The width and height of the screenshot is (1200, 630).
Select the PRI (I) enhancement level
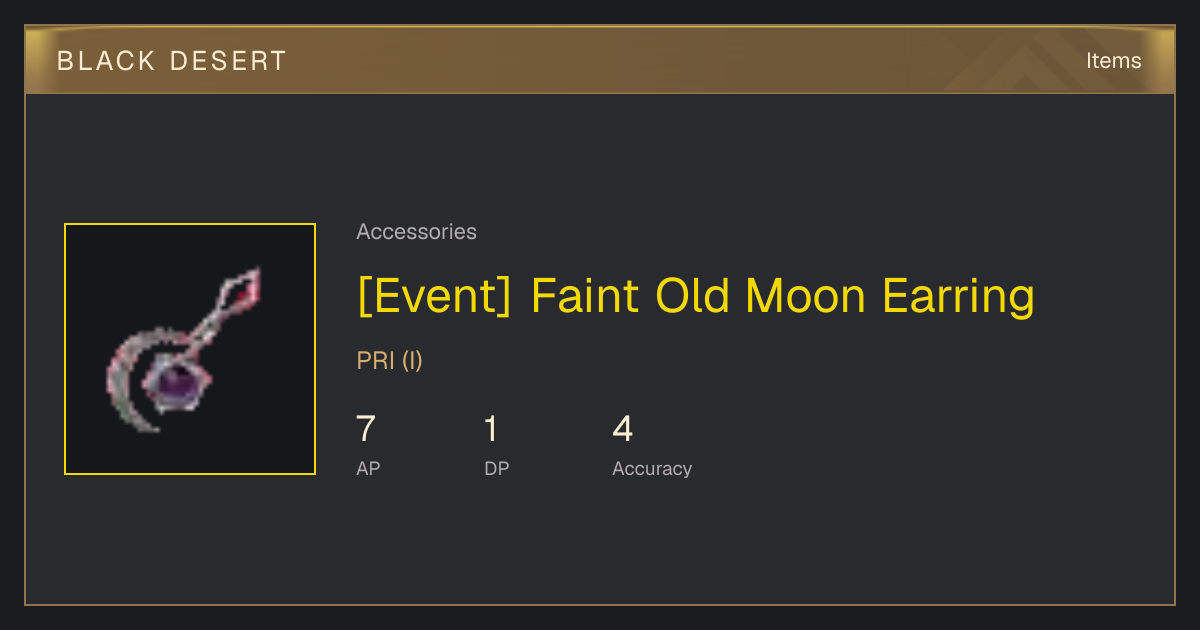tap(389, 361)
